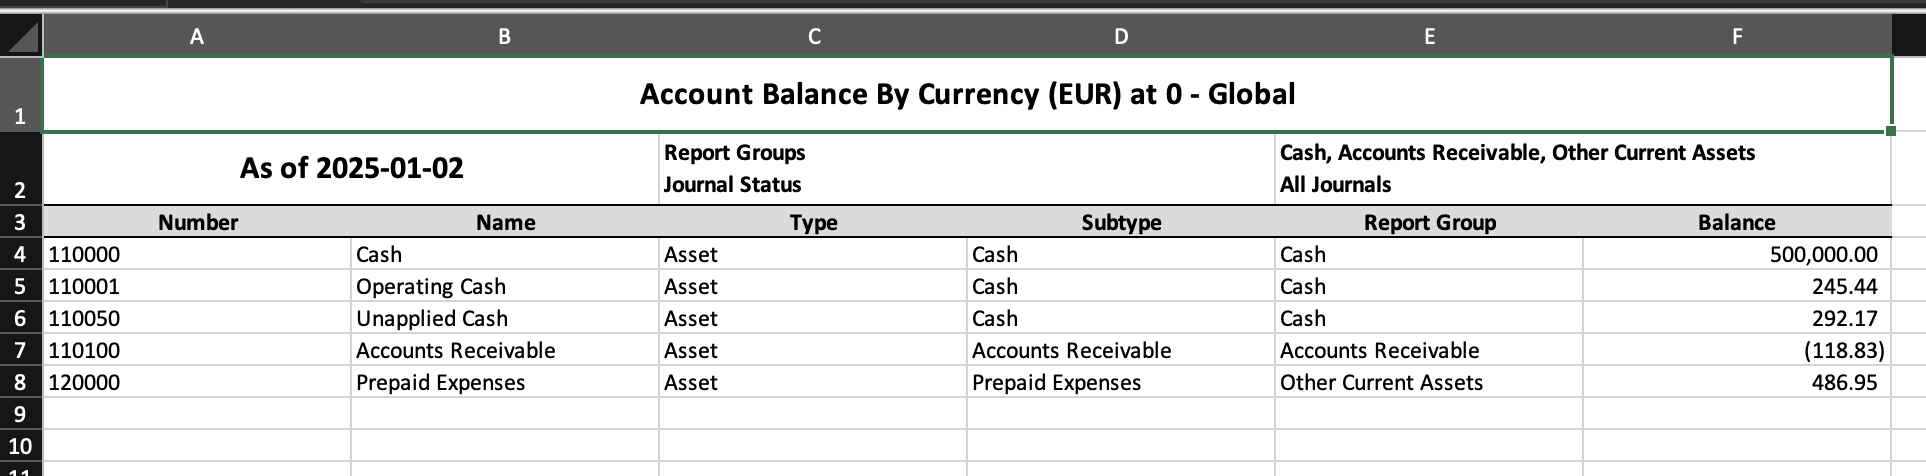Screen dimensions: 1926x476
Task: Click the select-all corner triangle
Action: [21, 37]
